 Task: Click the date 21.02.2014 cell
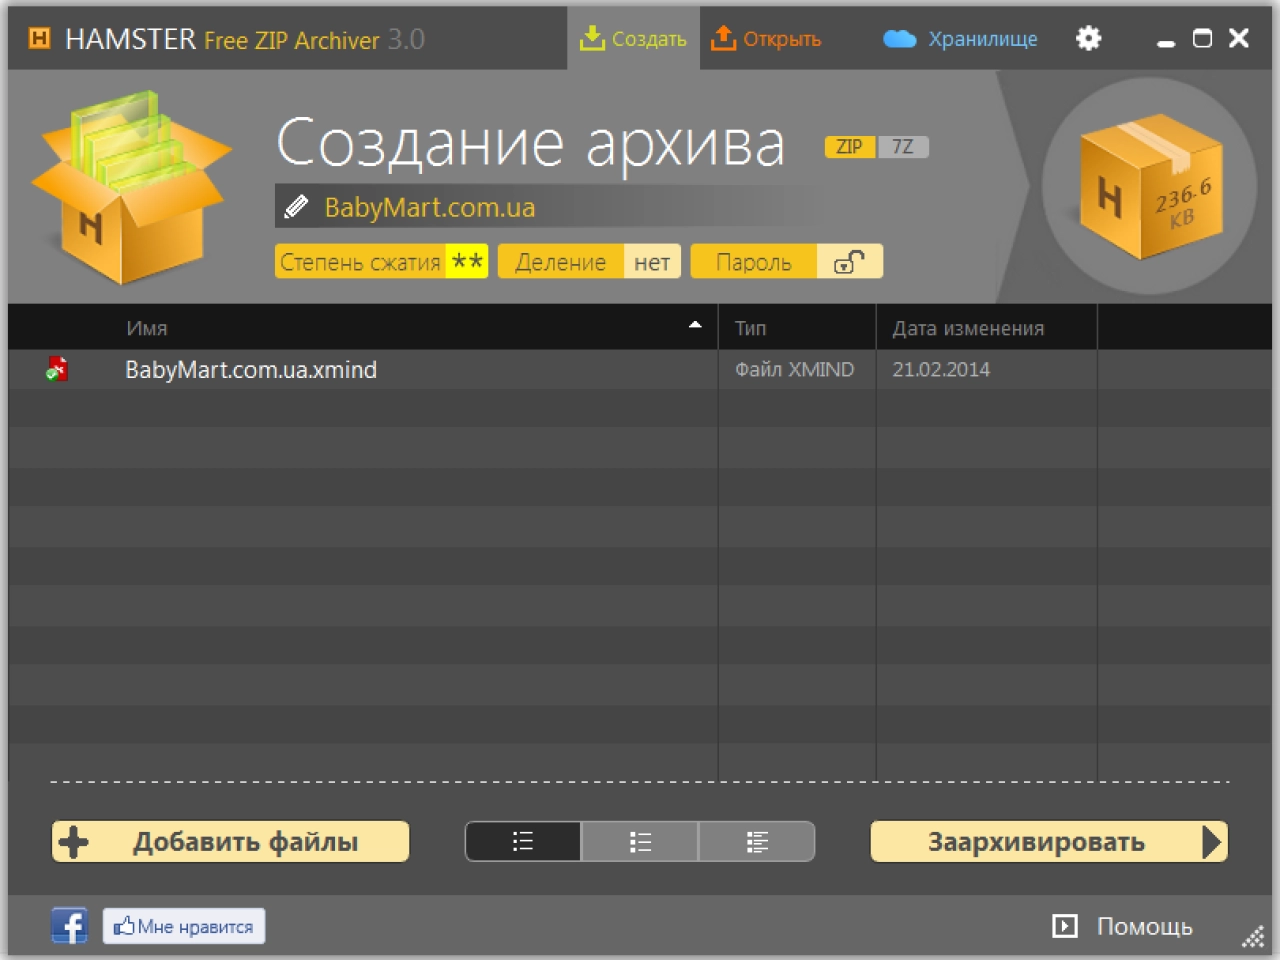[941, 369]
